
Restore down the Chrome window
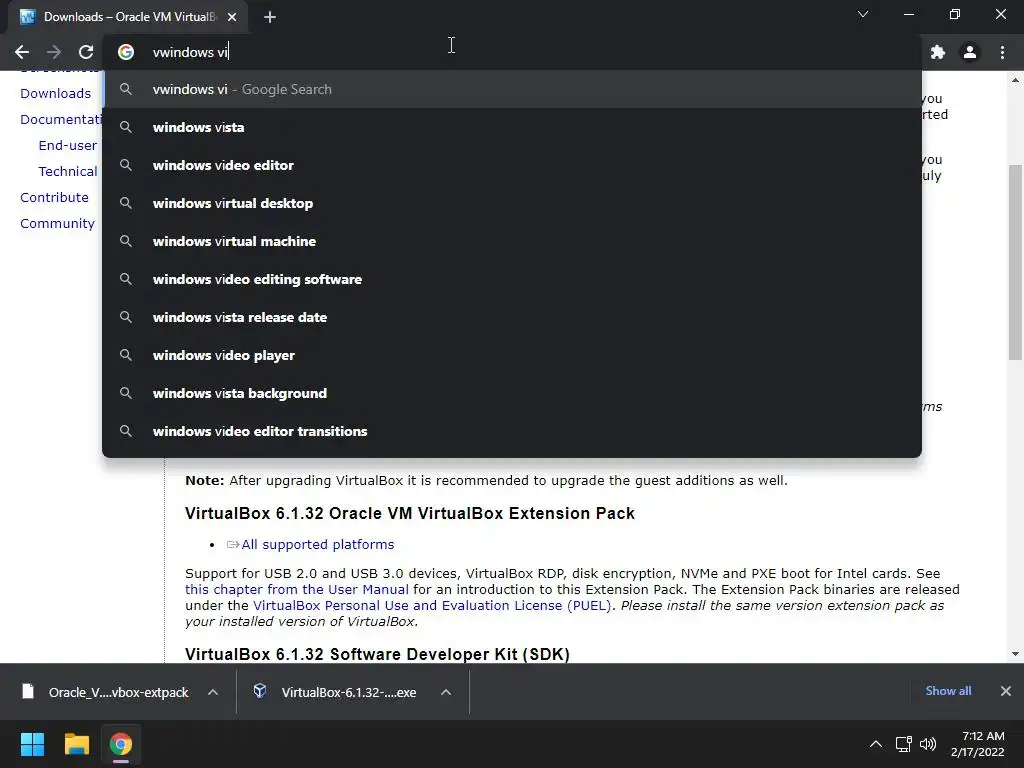coord(955,14)
